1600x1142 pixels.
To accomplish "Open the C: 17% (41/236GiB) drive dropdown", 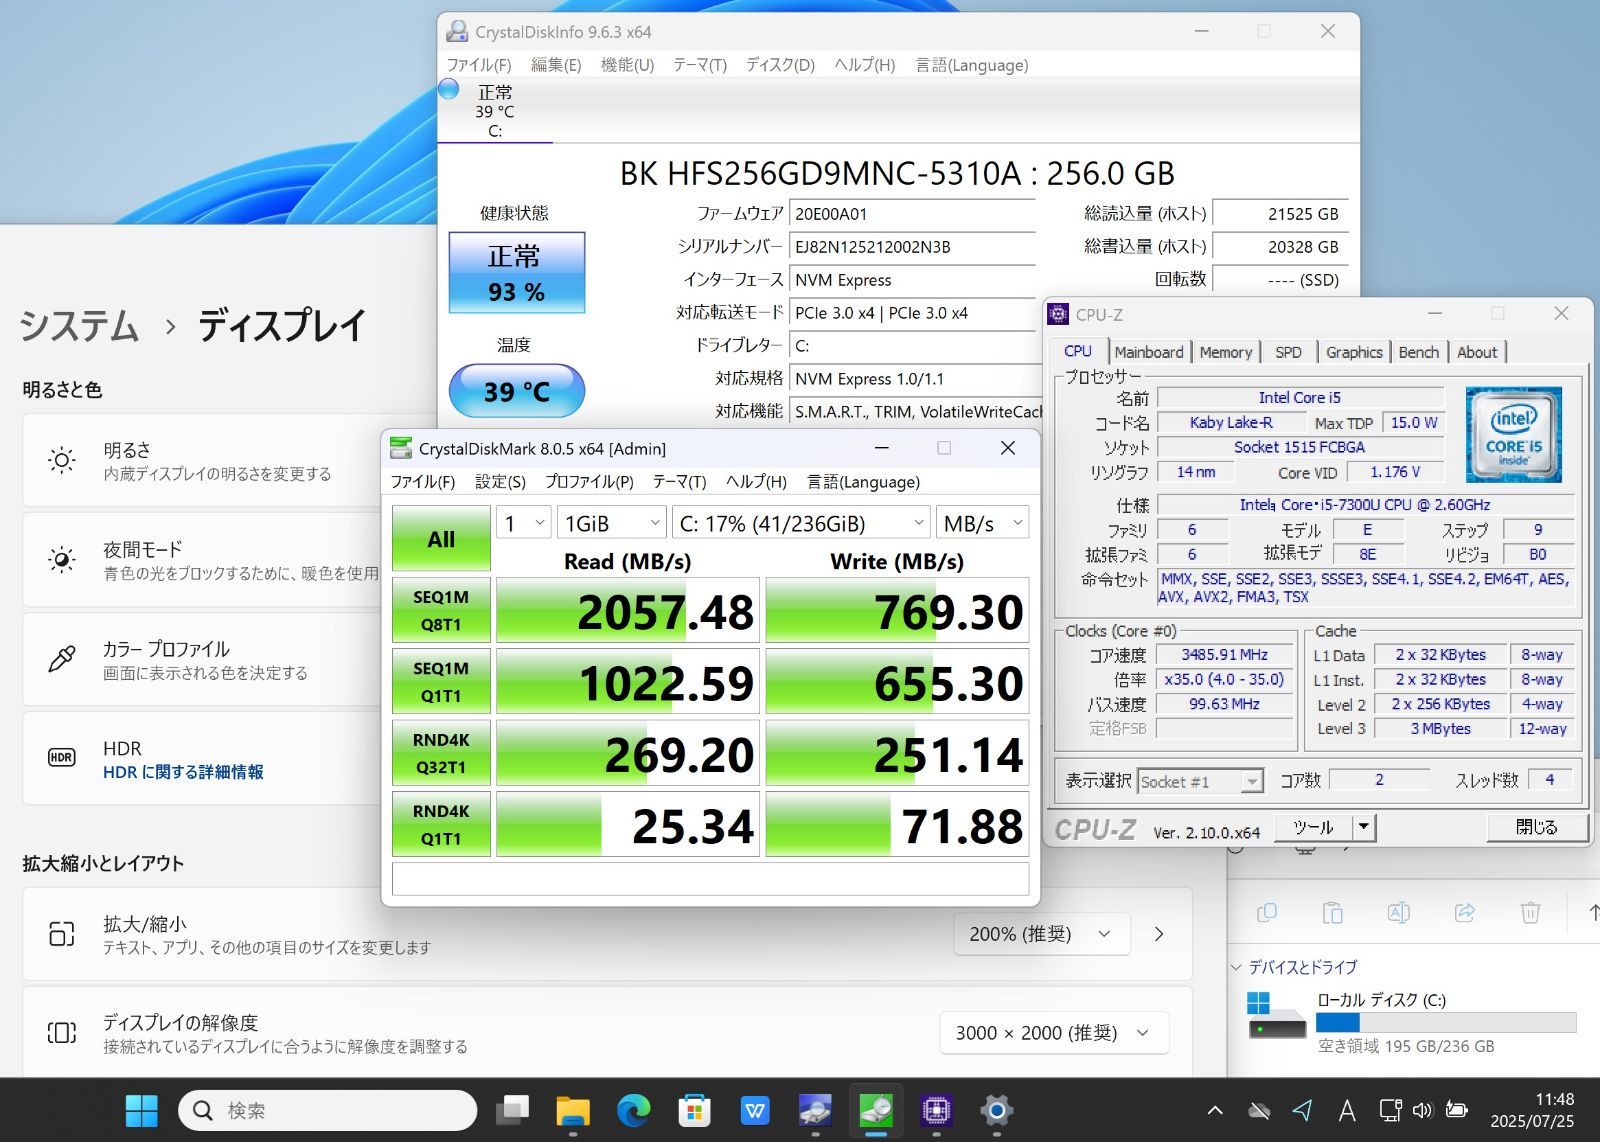I will (802, 523).
